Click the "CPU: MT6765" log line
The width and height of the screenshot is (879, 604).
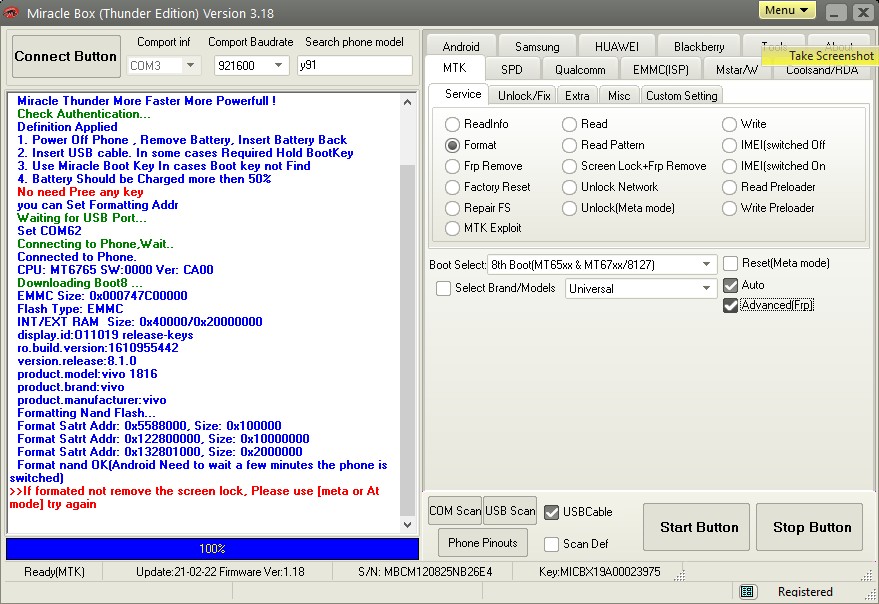[x=115, y=270]
